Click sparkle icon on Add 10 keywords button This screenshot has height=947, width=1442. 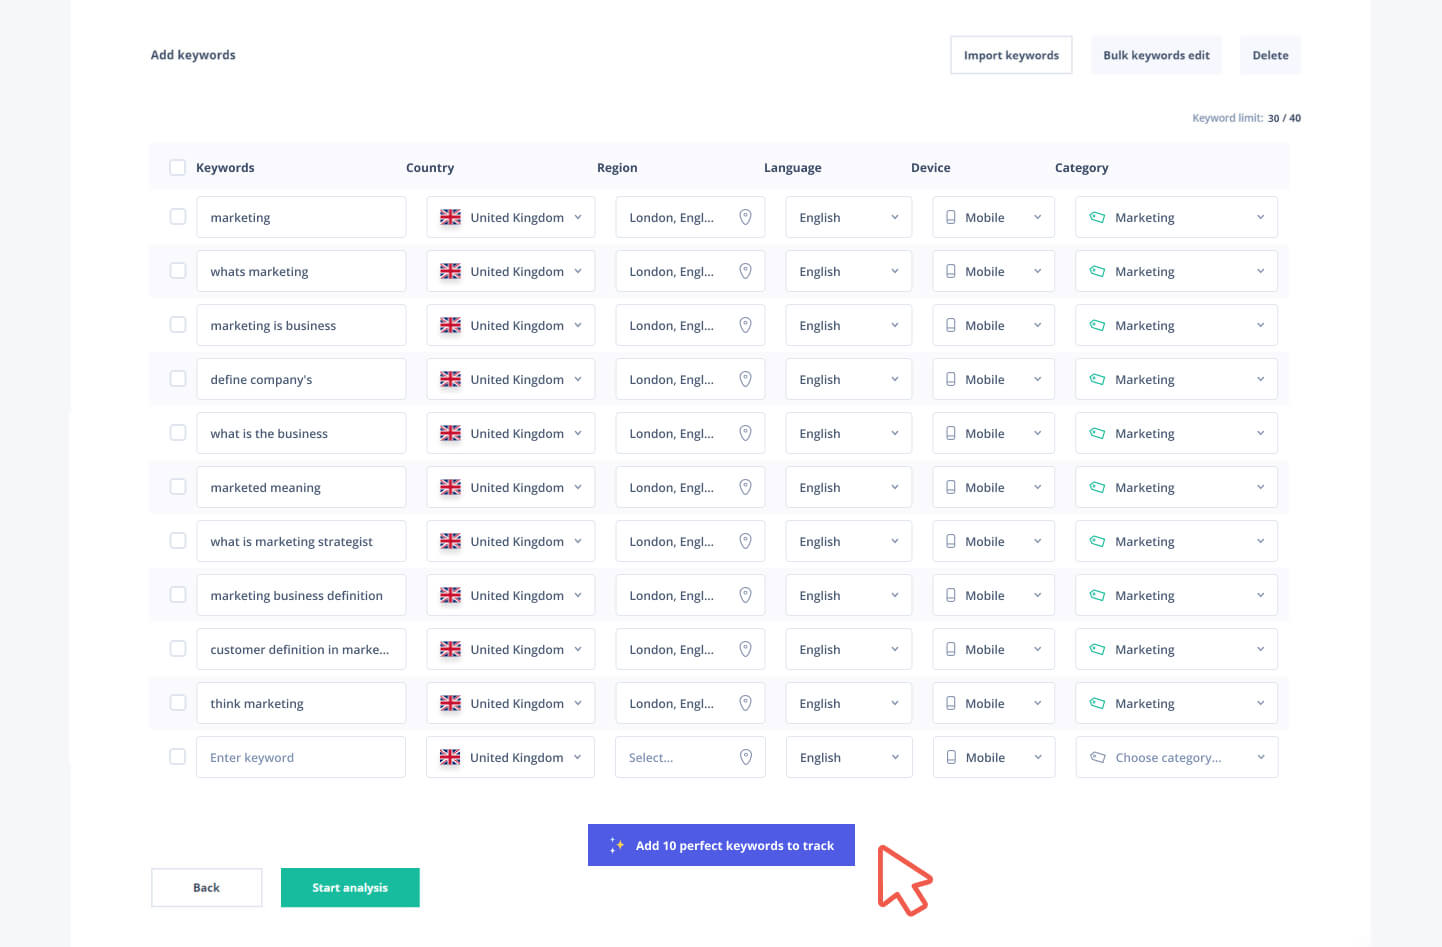[617, 845]
